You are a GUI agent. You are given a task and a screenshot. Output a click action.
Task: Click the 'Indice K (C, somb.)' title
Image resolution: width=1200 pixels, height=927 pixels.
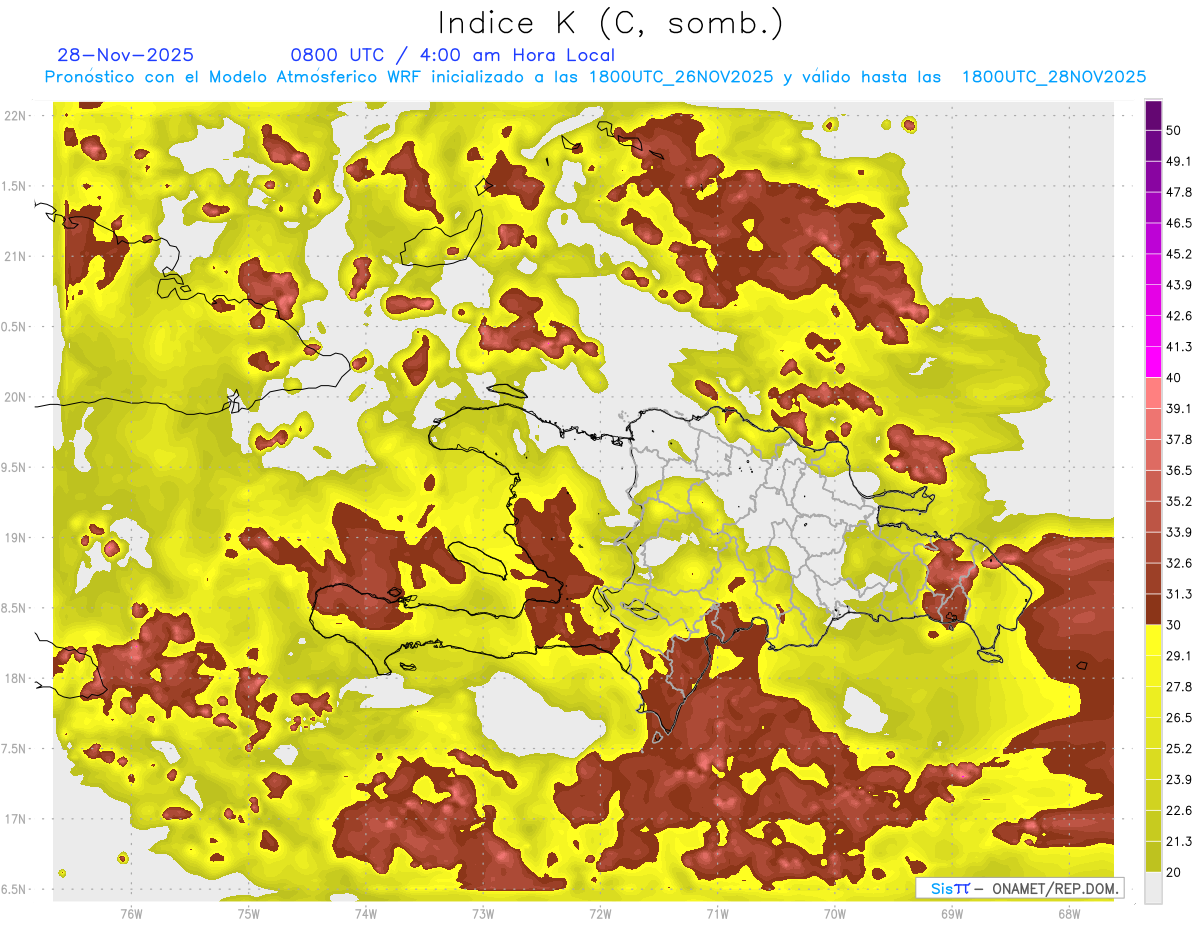pyautogui.click(x=611, y=24)
